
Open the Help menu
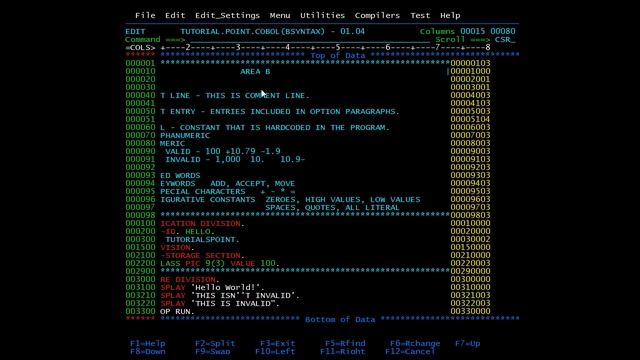[x=450, y=16]
